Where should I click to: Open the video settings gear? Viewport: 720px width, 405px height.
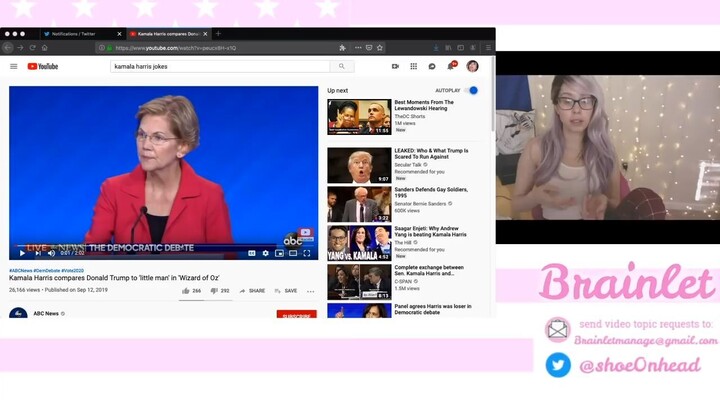click(265, 253)
